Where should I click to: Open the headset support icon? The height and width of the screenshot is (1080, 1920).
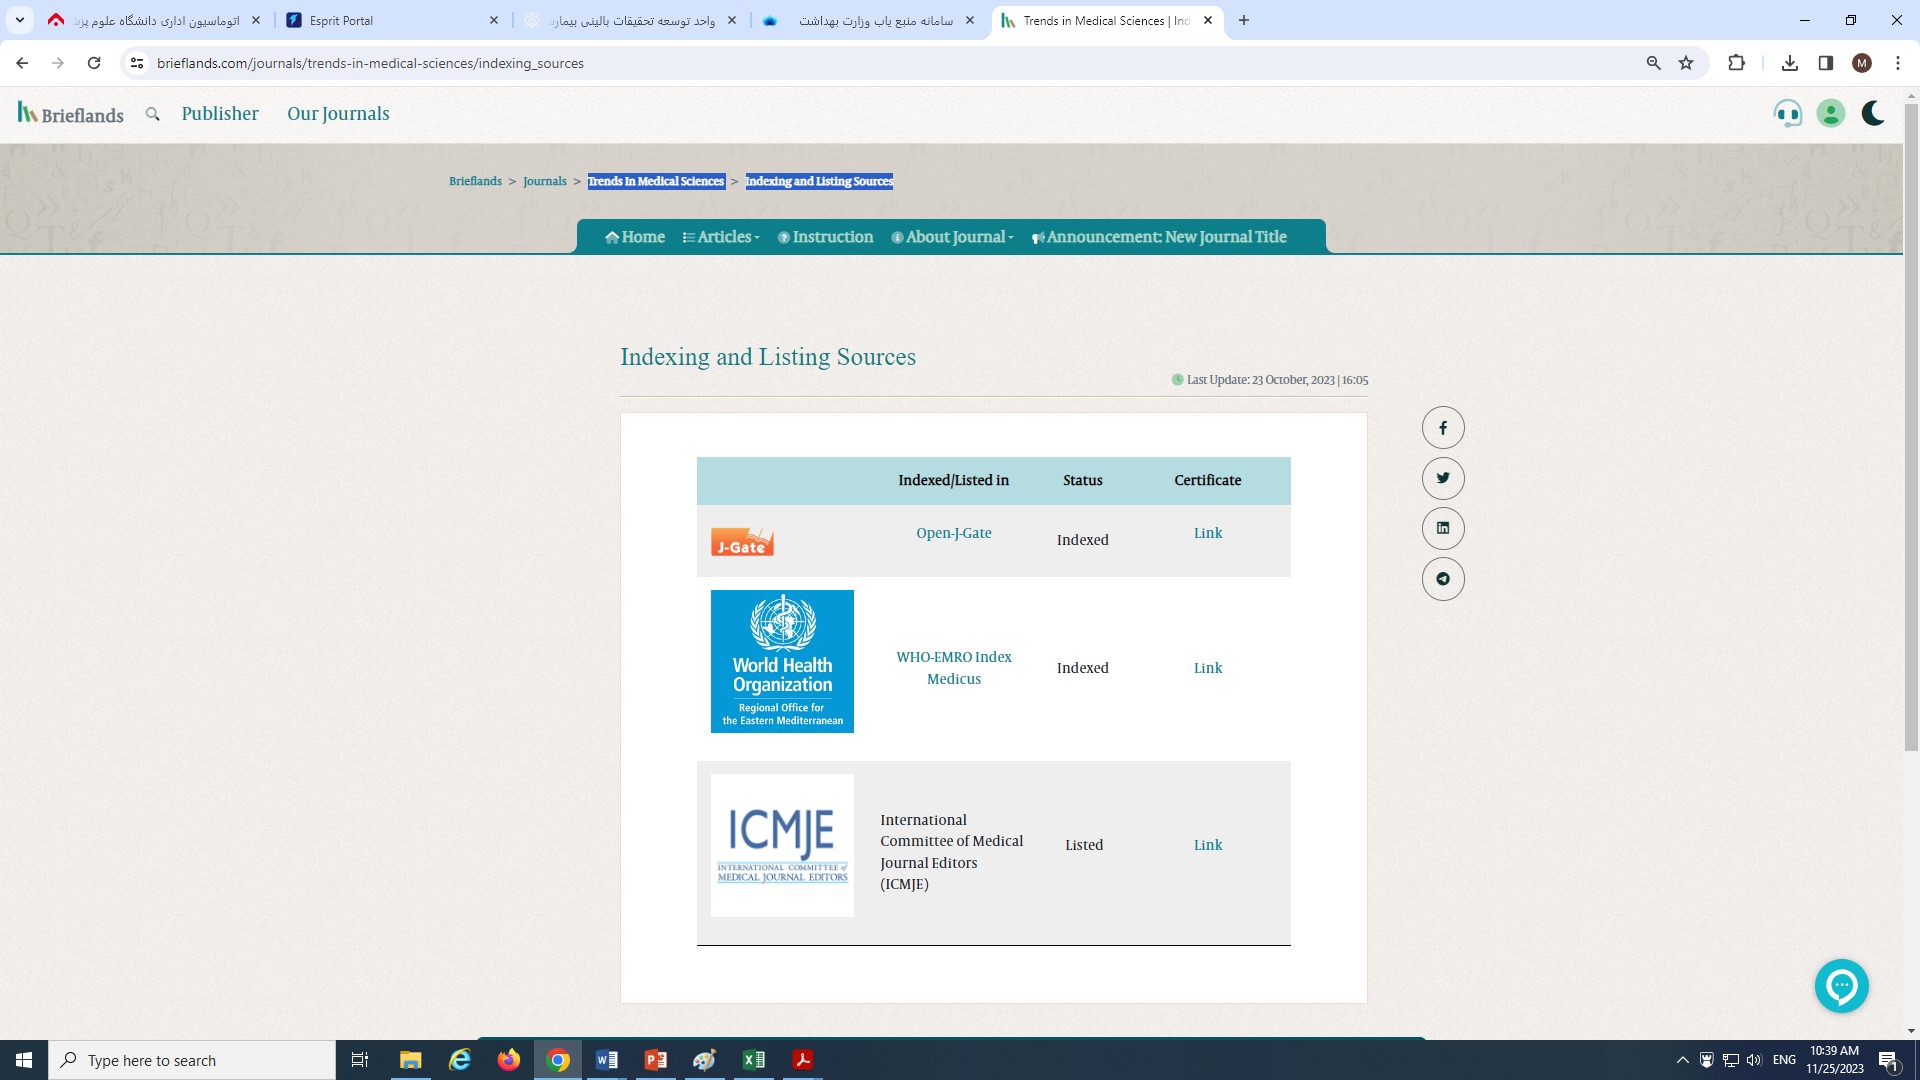tap(1787, 114)
